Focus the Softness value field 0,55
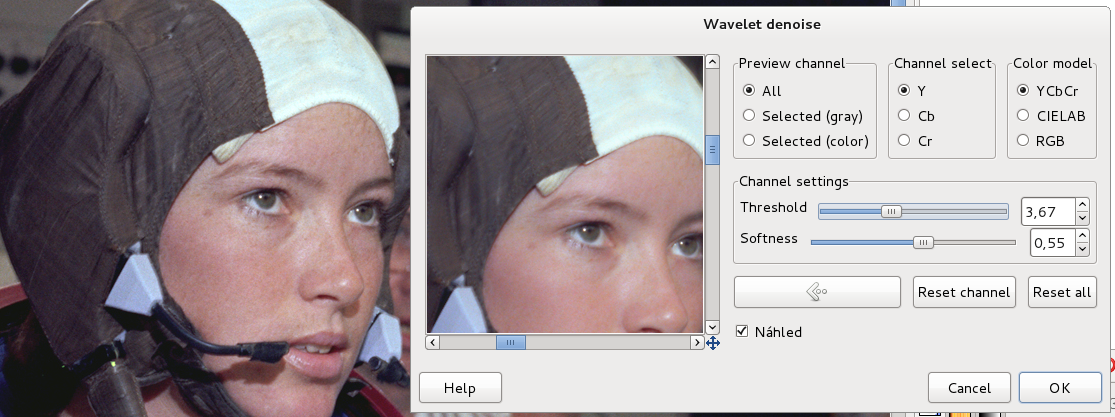 1052,243
